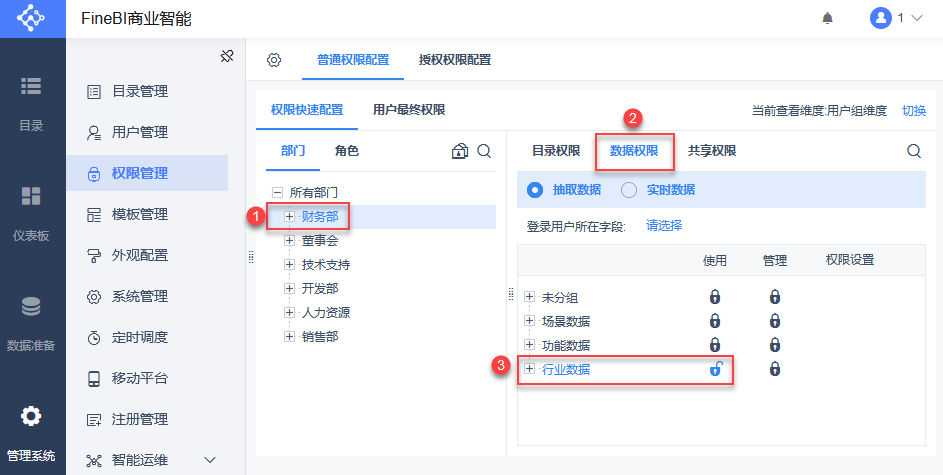
Task: Open 仪表板 in the left navigation bar
Action: [31, 212]
